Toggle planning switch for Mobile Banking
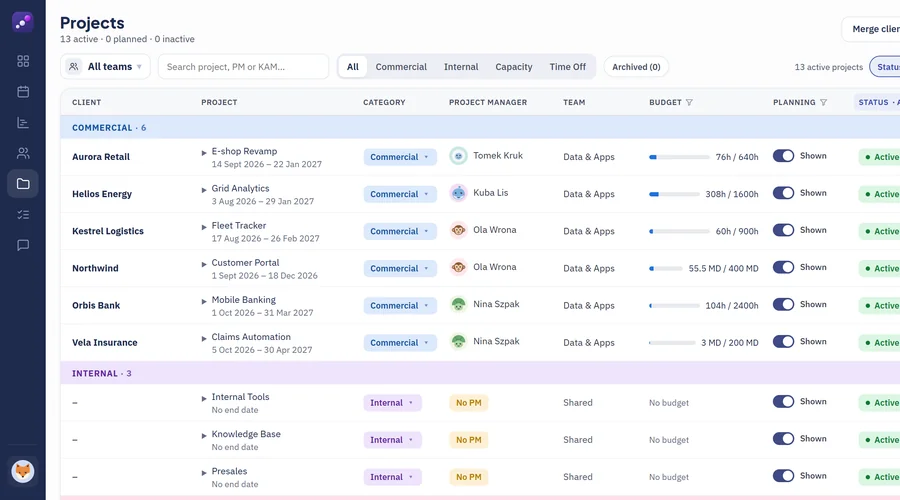This screenshot has height=500, width=900. click(x=783, y=304)
